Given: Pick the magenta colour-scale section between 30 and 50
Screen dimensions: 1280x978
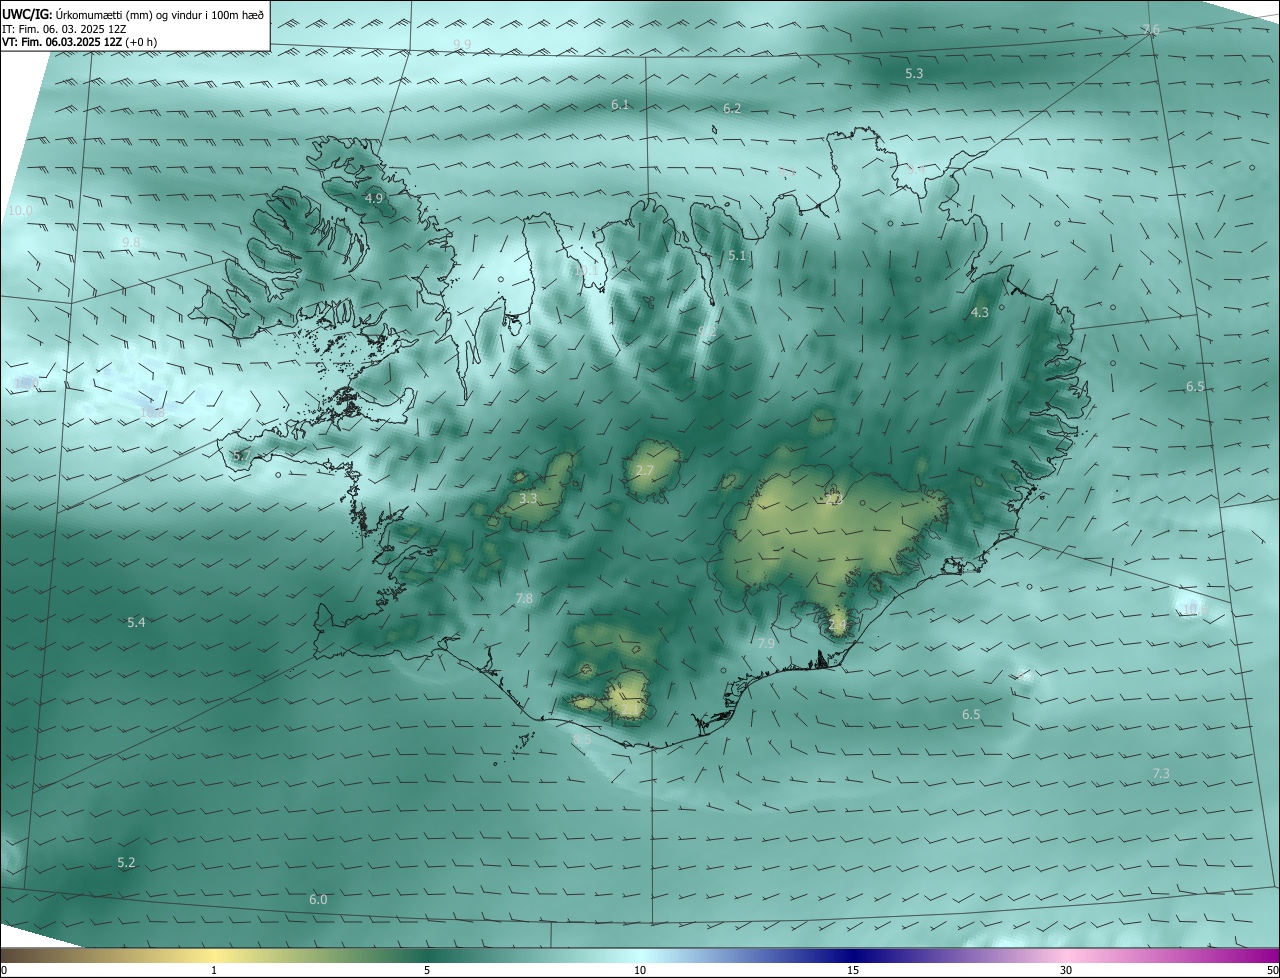Looking at the screenshot, I should pyautogui.click(x=1173, y=956).
